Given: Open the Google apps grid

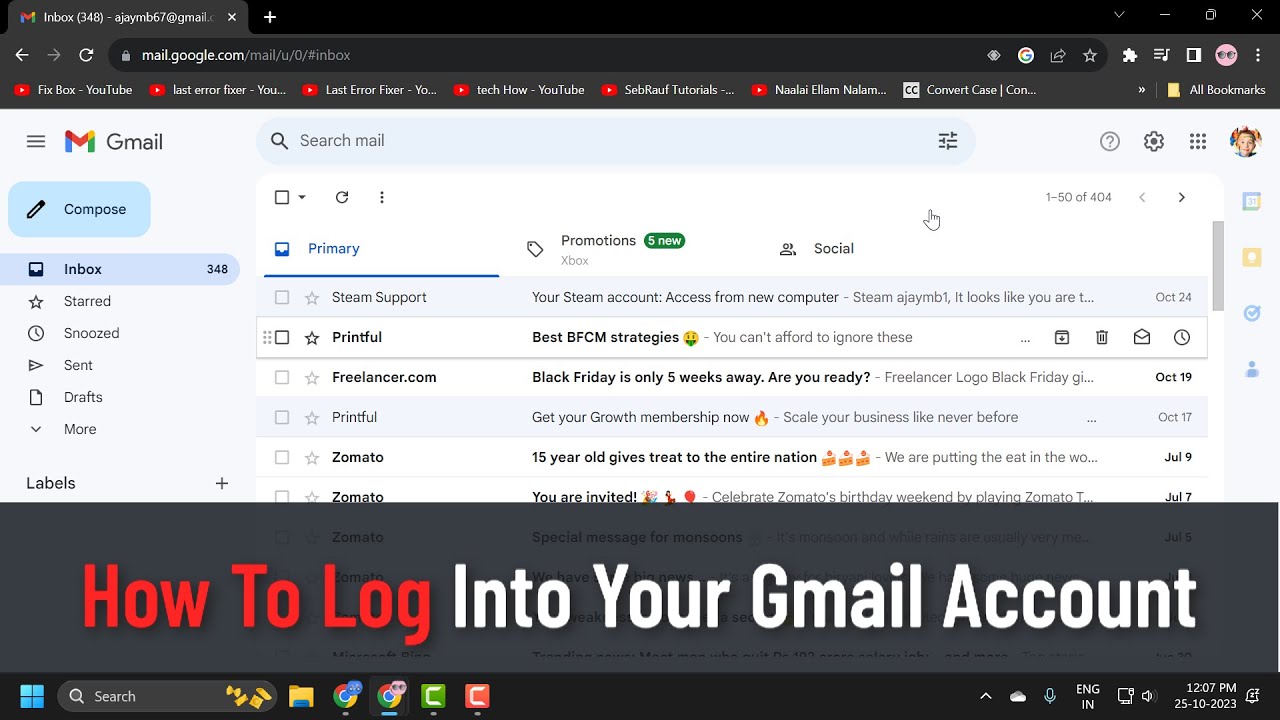Looking at the screenshot, I should (x=1198, y=142).
